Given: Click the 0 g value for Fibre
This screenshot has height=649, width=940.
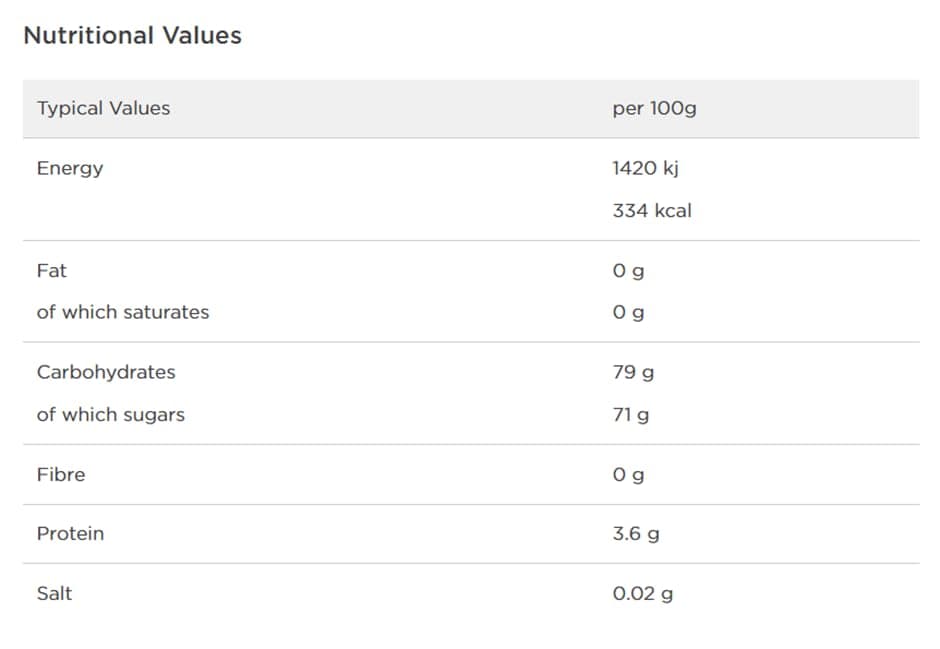Looking at the screenshot, I should coord(628,474).
